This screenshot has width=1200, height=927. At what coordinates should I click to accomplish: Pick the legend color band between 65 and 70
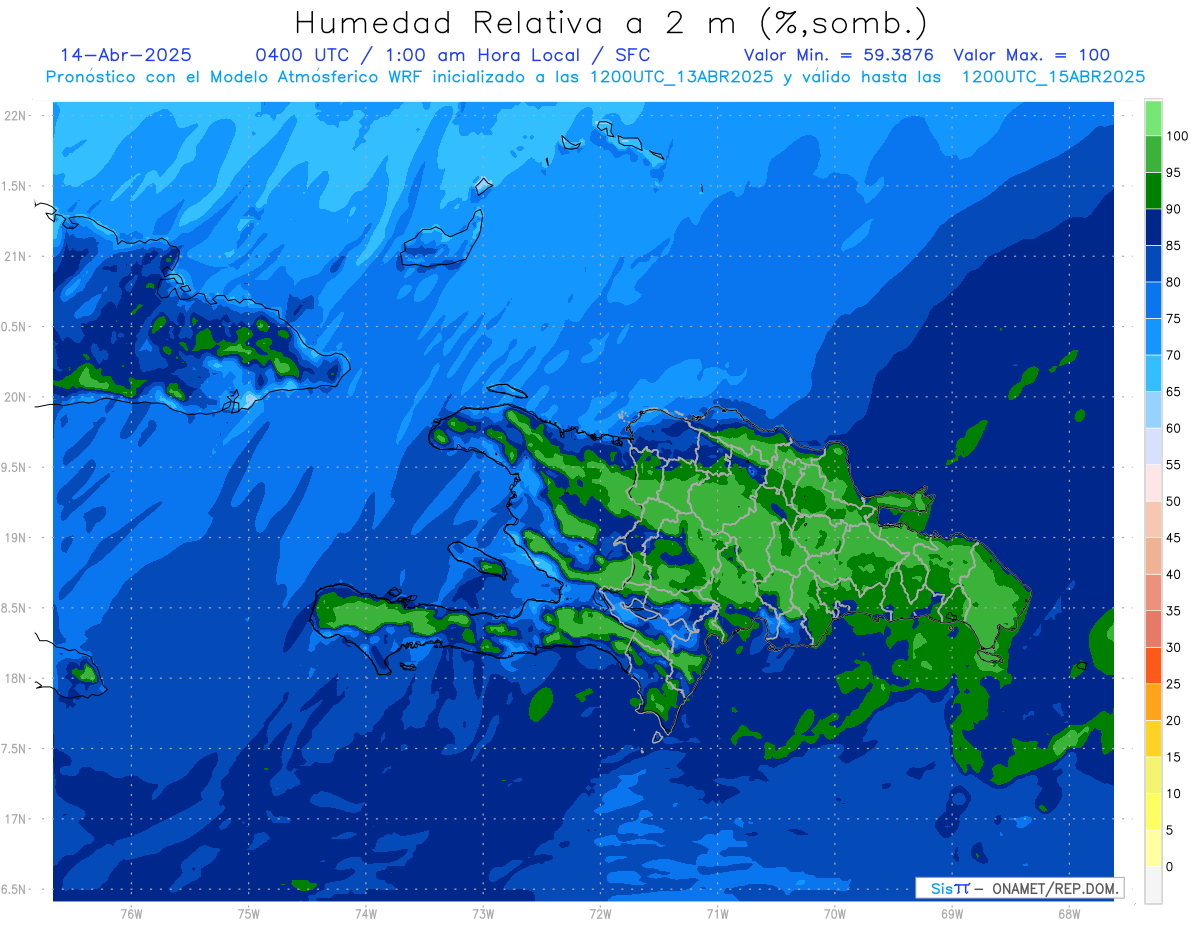1153,373
